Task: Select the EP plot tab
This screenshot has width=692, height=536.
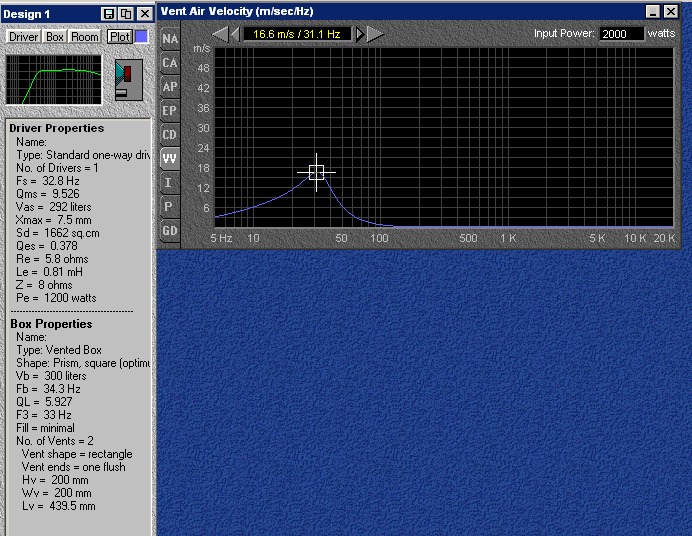Action: [x=170, y=110]
